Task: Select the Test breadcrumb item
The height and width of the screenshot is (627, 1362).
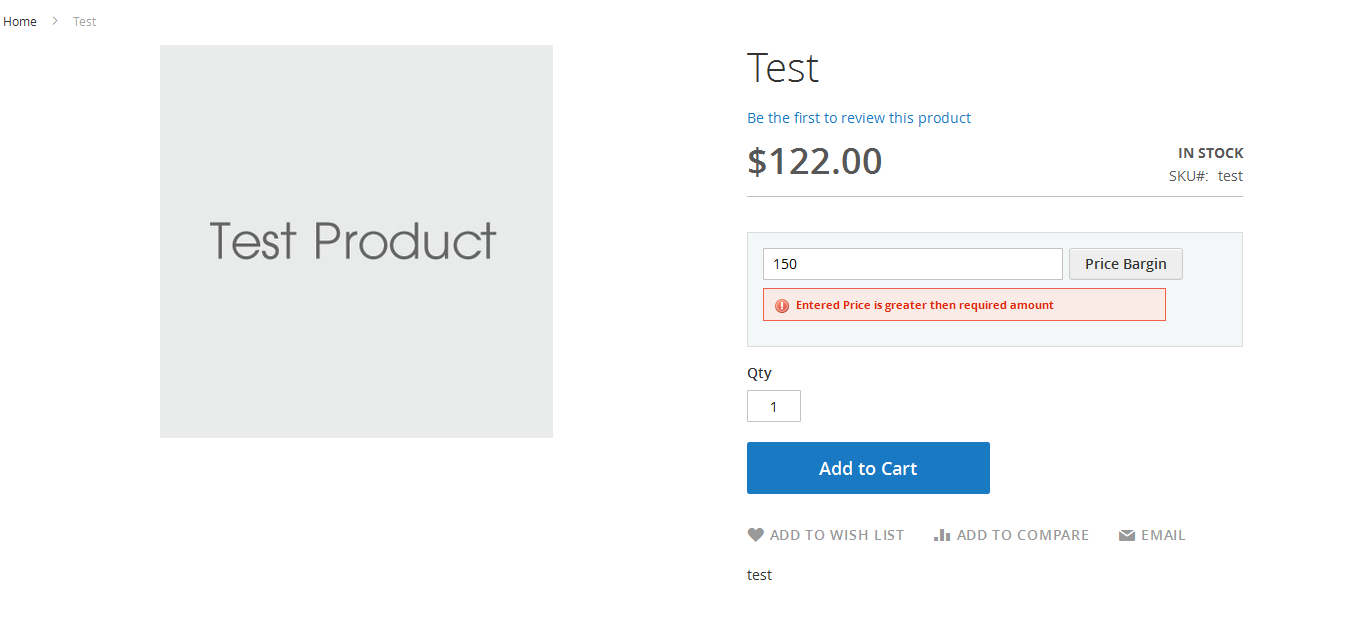Action: [85, 21]
